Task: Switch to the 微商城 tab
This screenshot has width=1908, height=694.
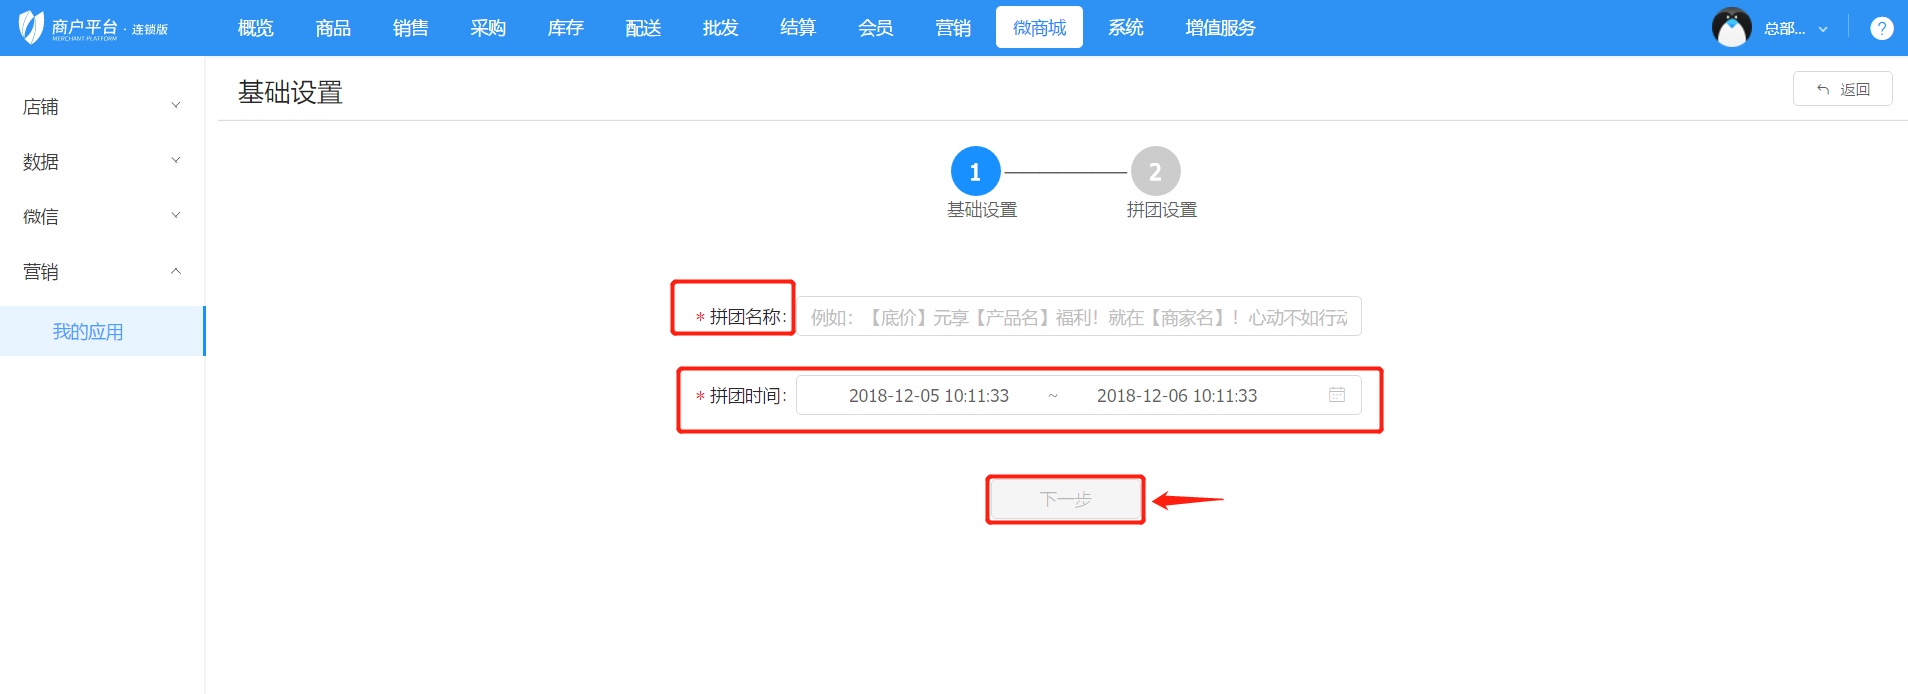Action: (1039, 28)
